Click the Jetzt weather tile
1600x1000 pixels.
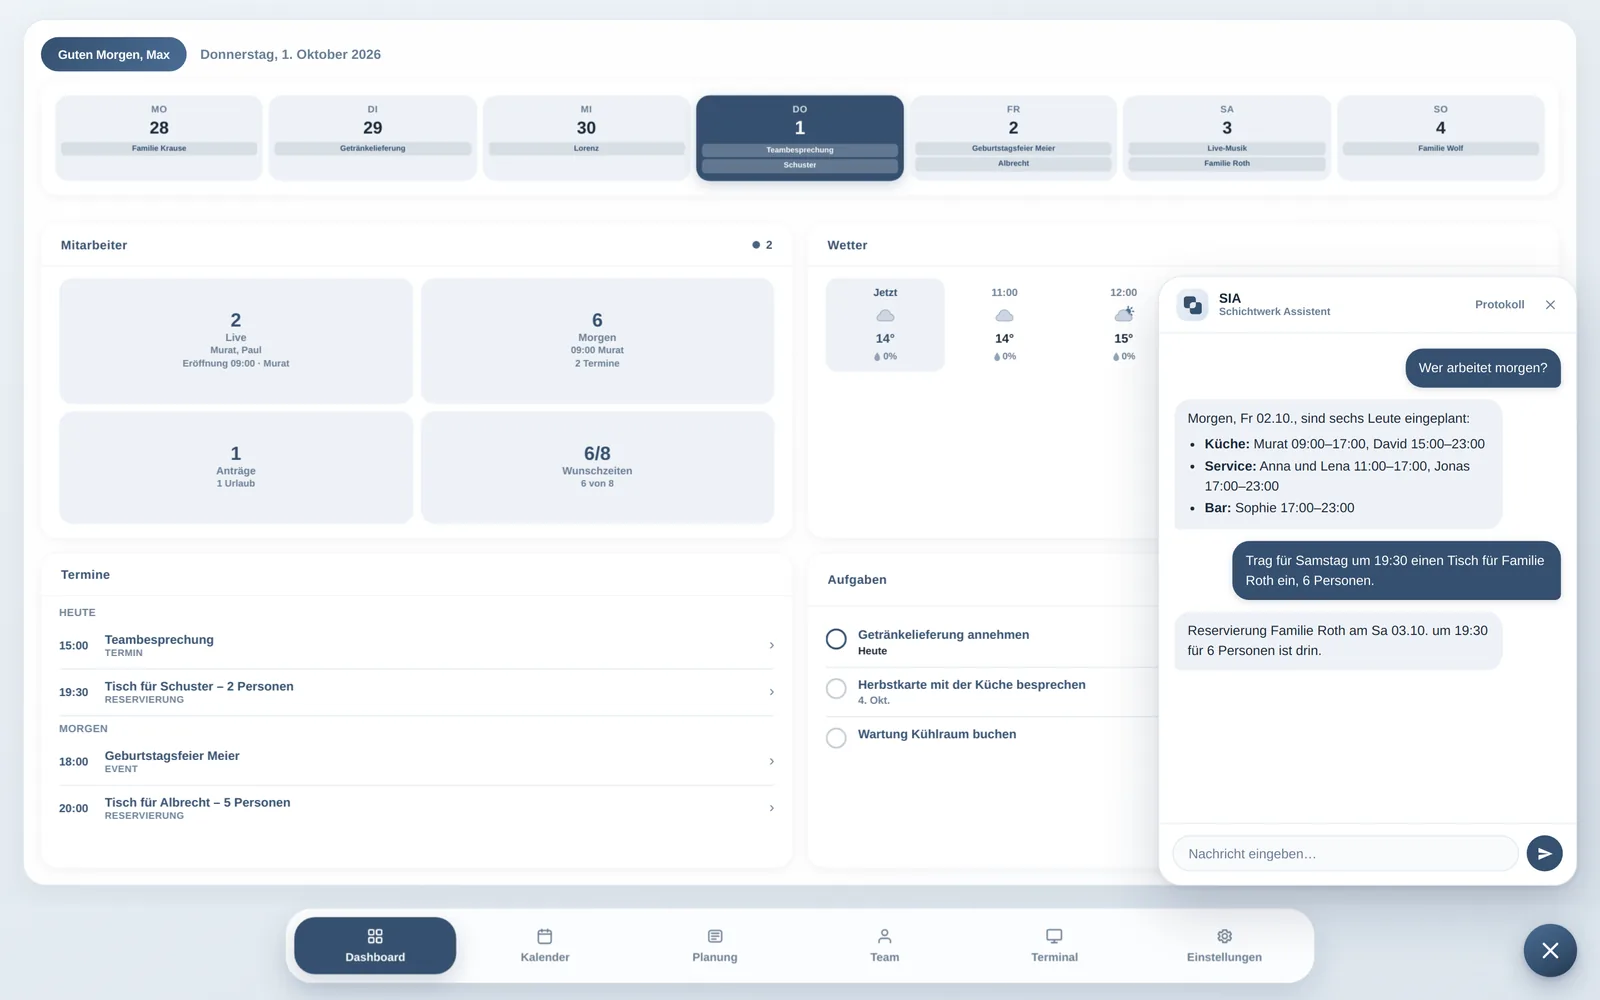tap(885, 325)
